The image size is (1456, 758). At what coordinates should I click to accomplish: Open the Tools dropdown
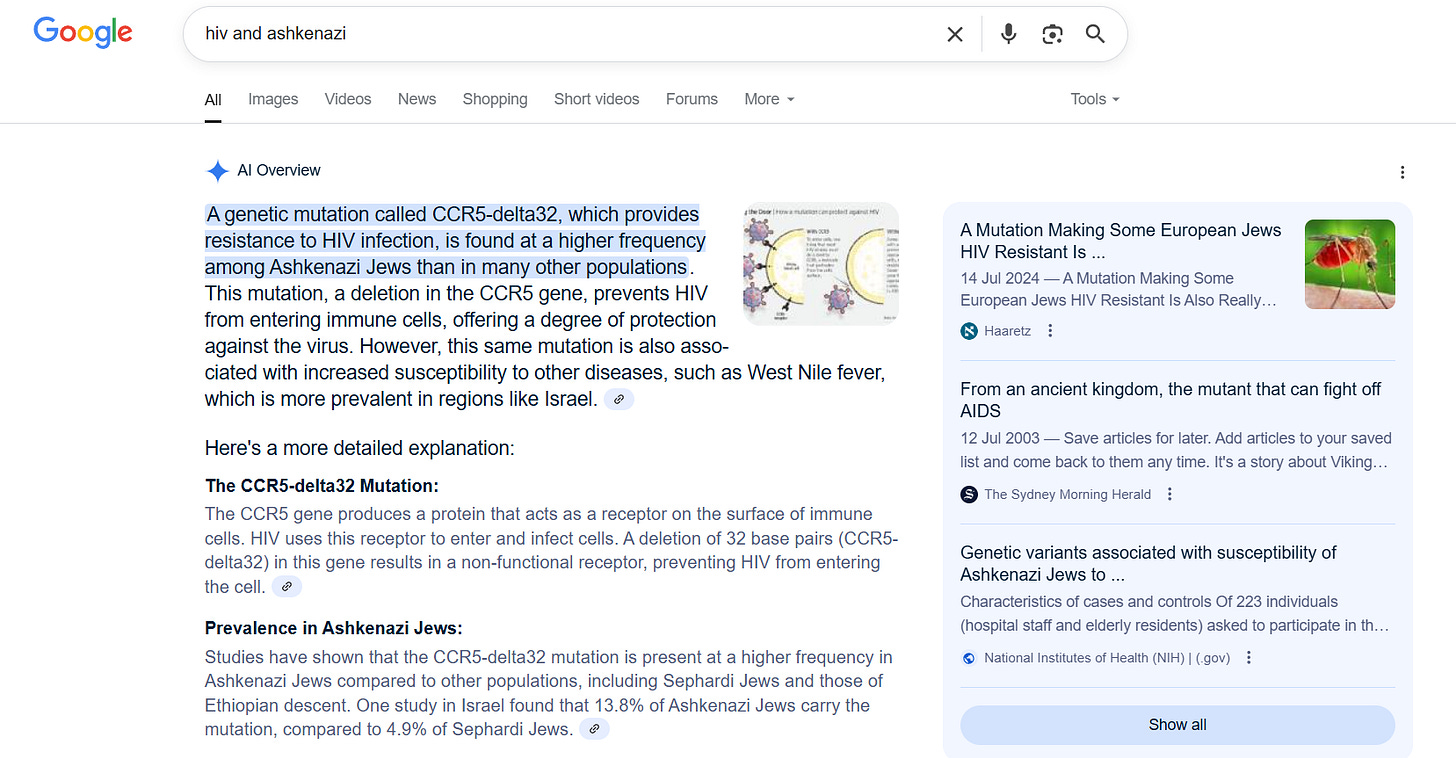point(1095,99)
